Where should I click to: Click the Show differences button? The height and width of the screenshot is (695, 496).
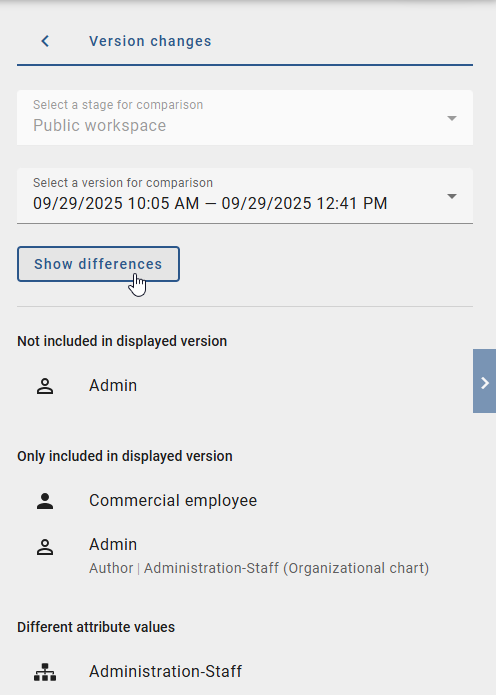coord(98,264)
